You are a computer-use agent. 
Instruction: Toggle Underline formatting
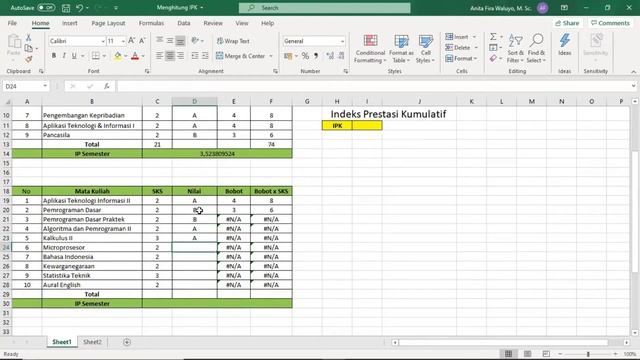tap(74, 56)
